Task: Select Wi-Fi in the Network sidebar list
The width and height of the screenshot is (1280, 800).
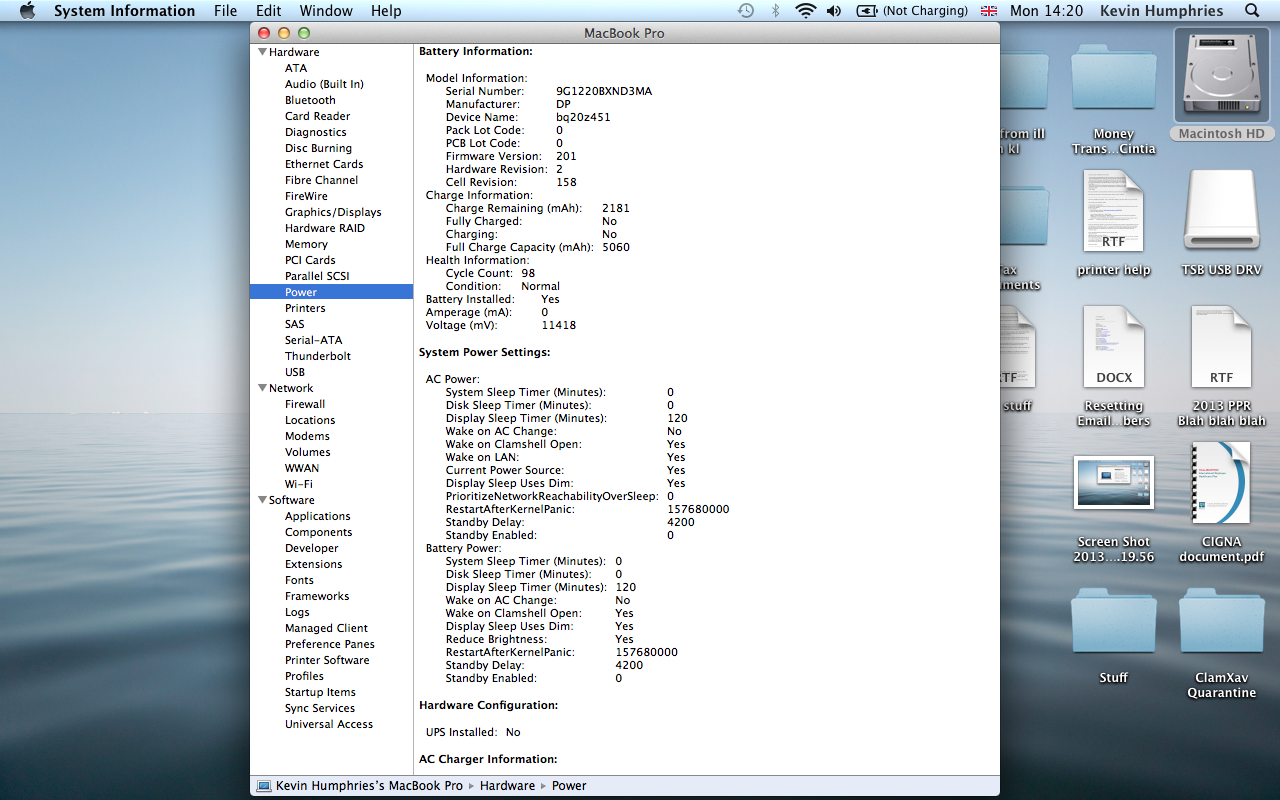Action: [298, 484]
